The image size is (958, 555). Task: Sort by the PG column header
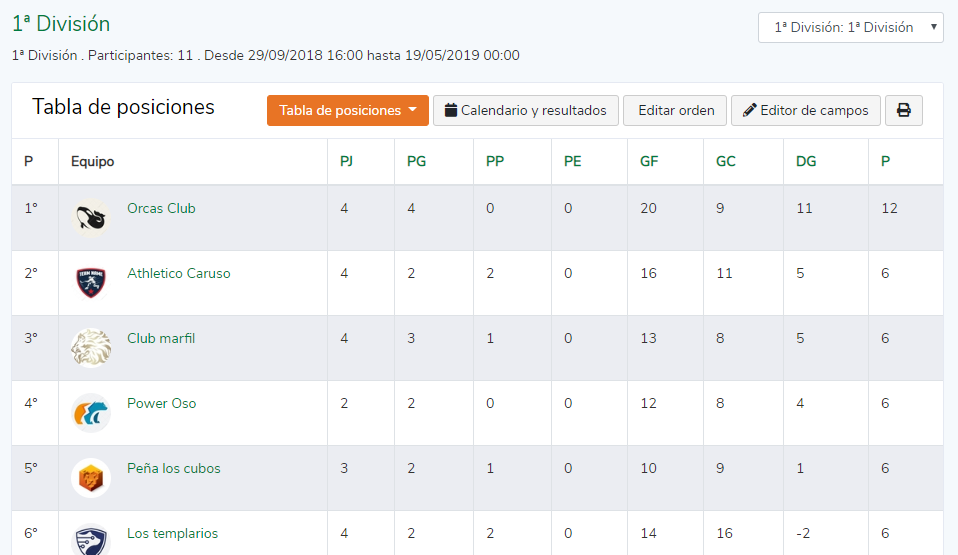point(417,161)
